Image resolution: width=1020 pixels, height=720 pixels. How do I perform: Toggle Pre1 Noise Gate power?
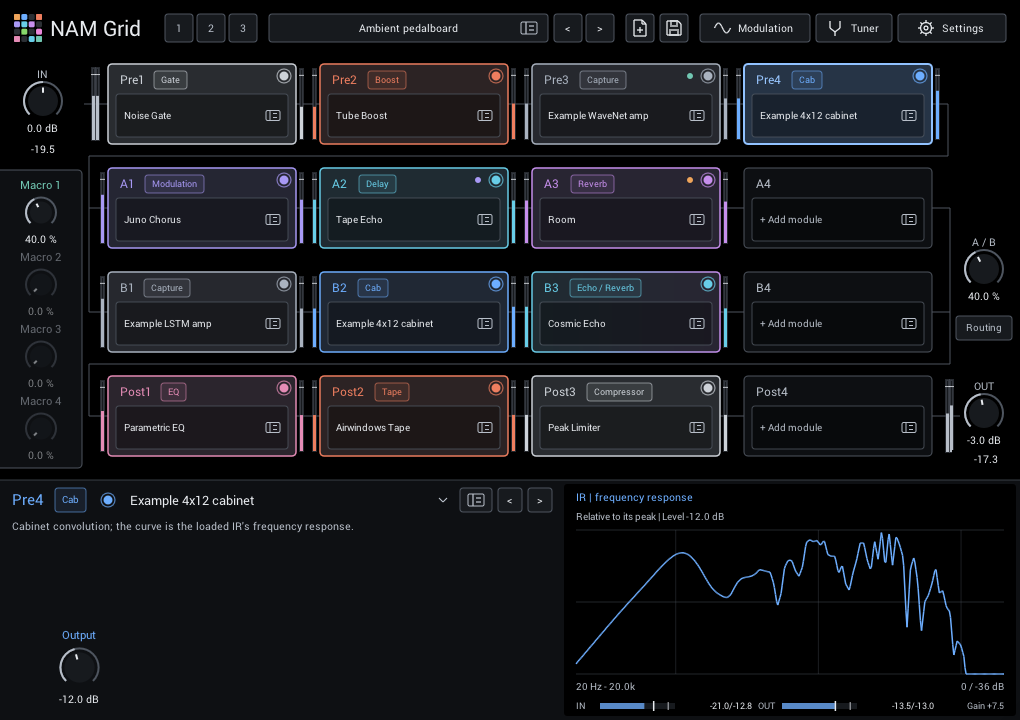(x=284, y=76)
